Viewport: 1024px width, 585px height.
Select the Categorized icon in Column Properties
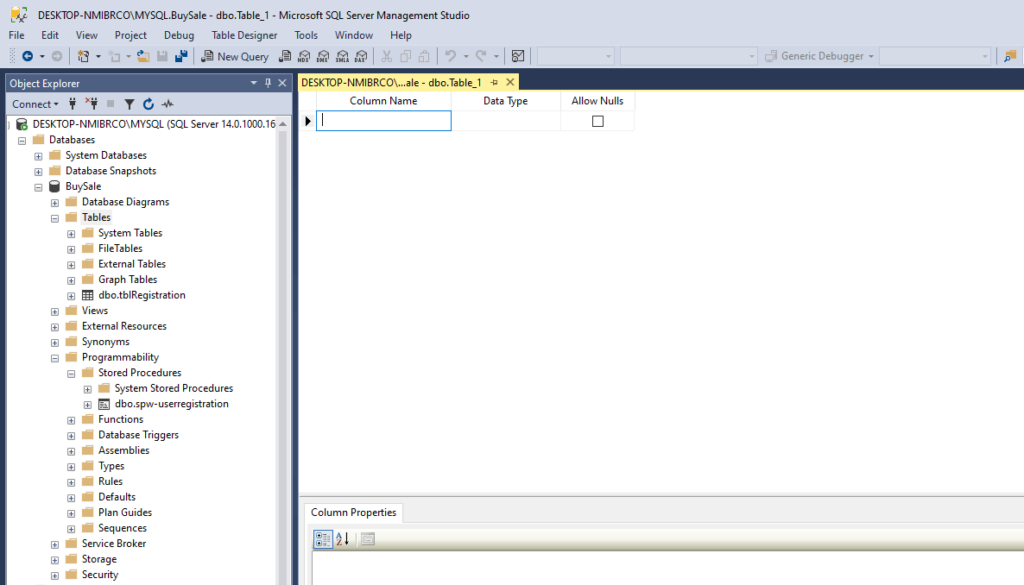pos(322,539)
